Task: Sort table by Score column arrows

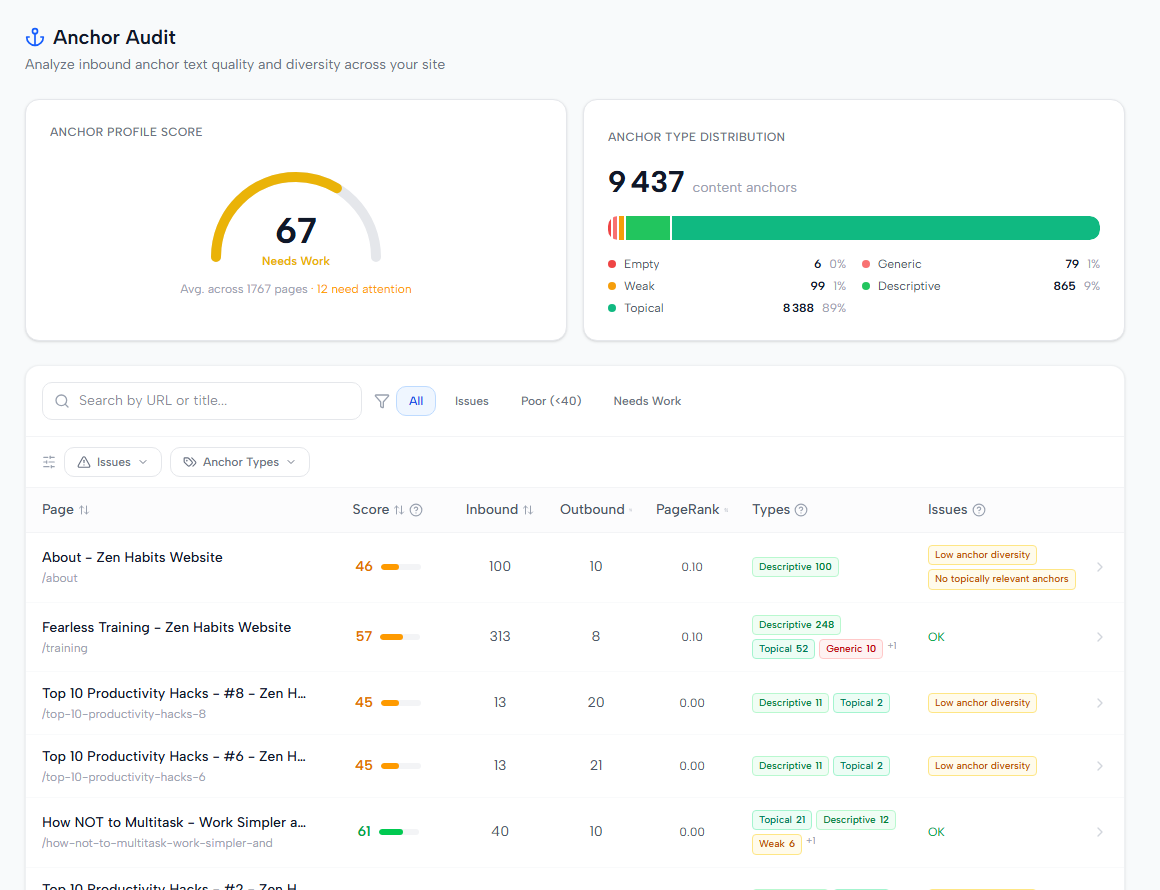Action: click(x=399, y=510)
